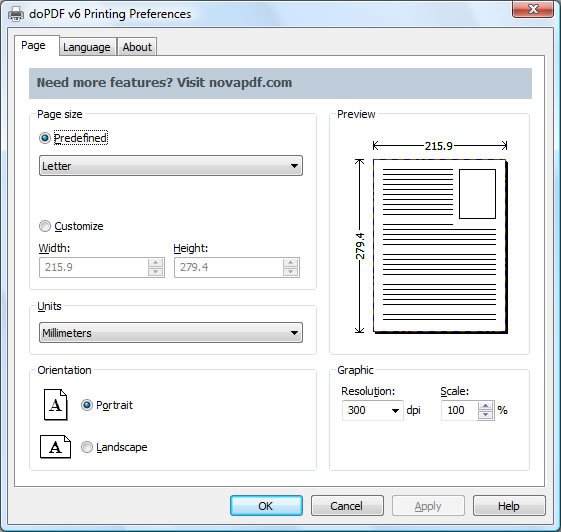
Task: Increase Width with its up arrow
Action: (156, 263)
